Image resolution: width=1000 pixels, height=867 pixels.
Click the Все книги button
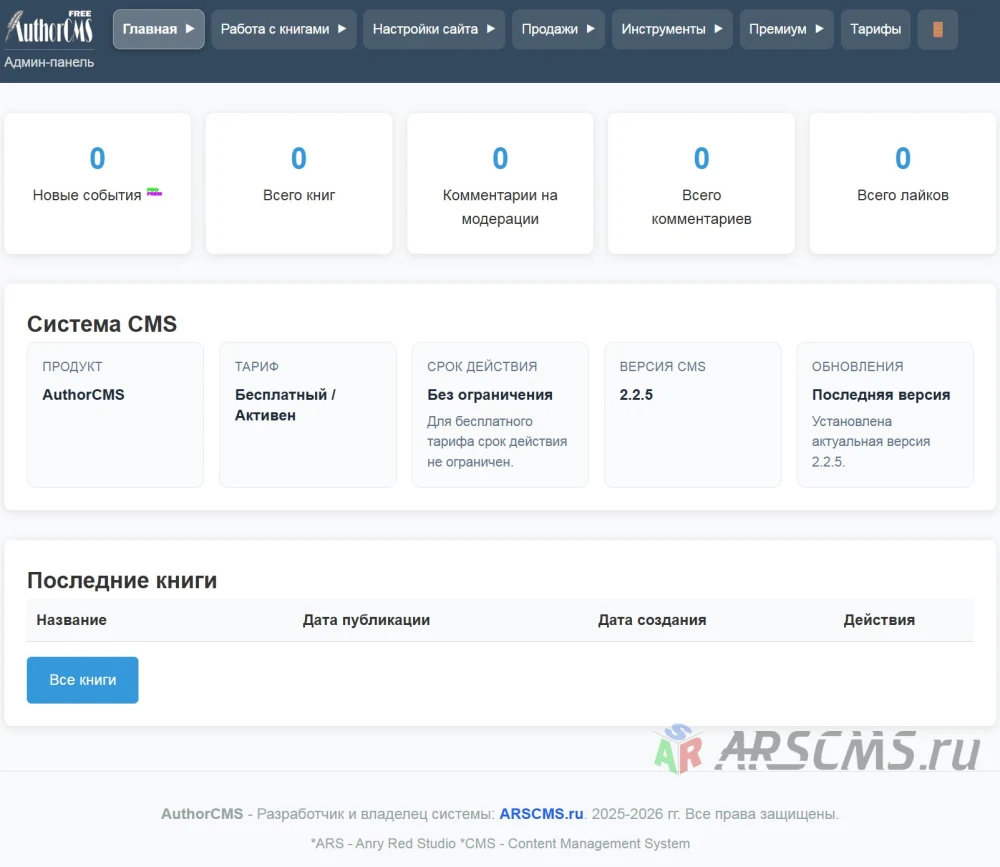click(x=82, y=680)
